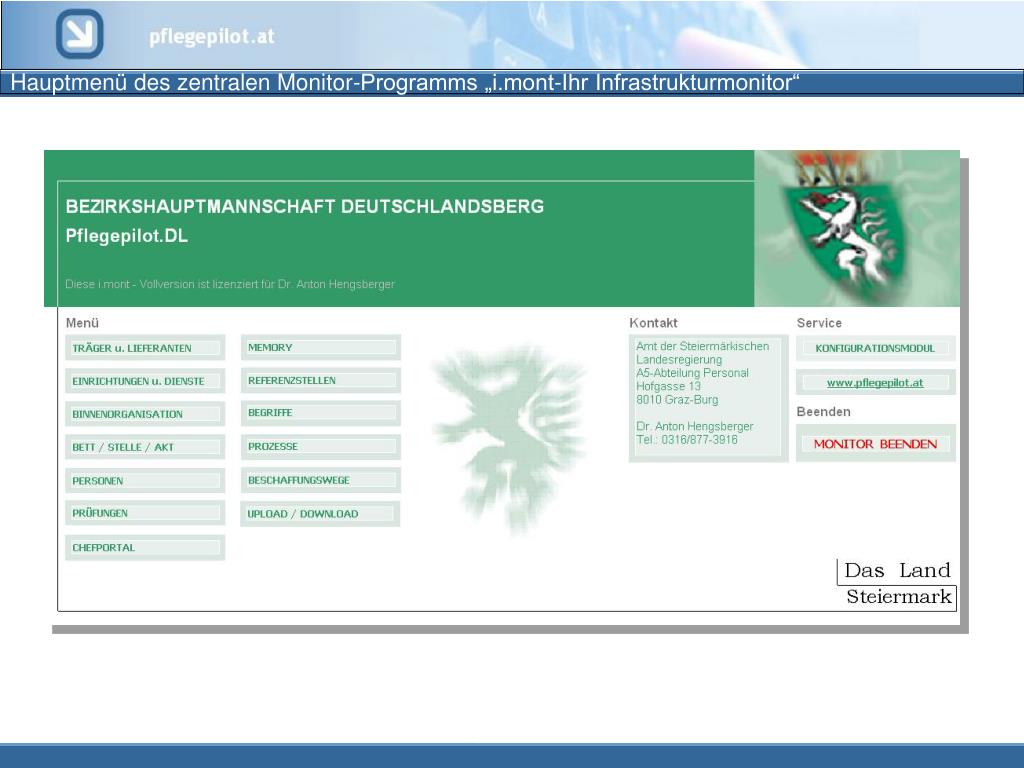Click the Service section heading
Viewport: 1024px width, 768px height.
click(x=819, y=323)
